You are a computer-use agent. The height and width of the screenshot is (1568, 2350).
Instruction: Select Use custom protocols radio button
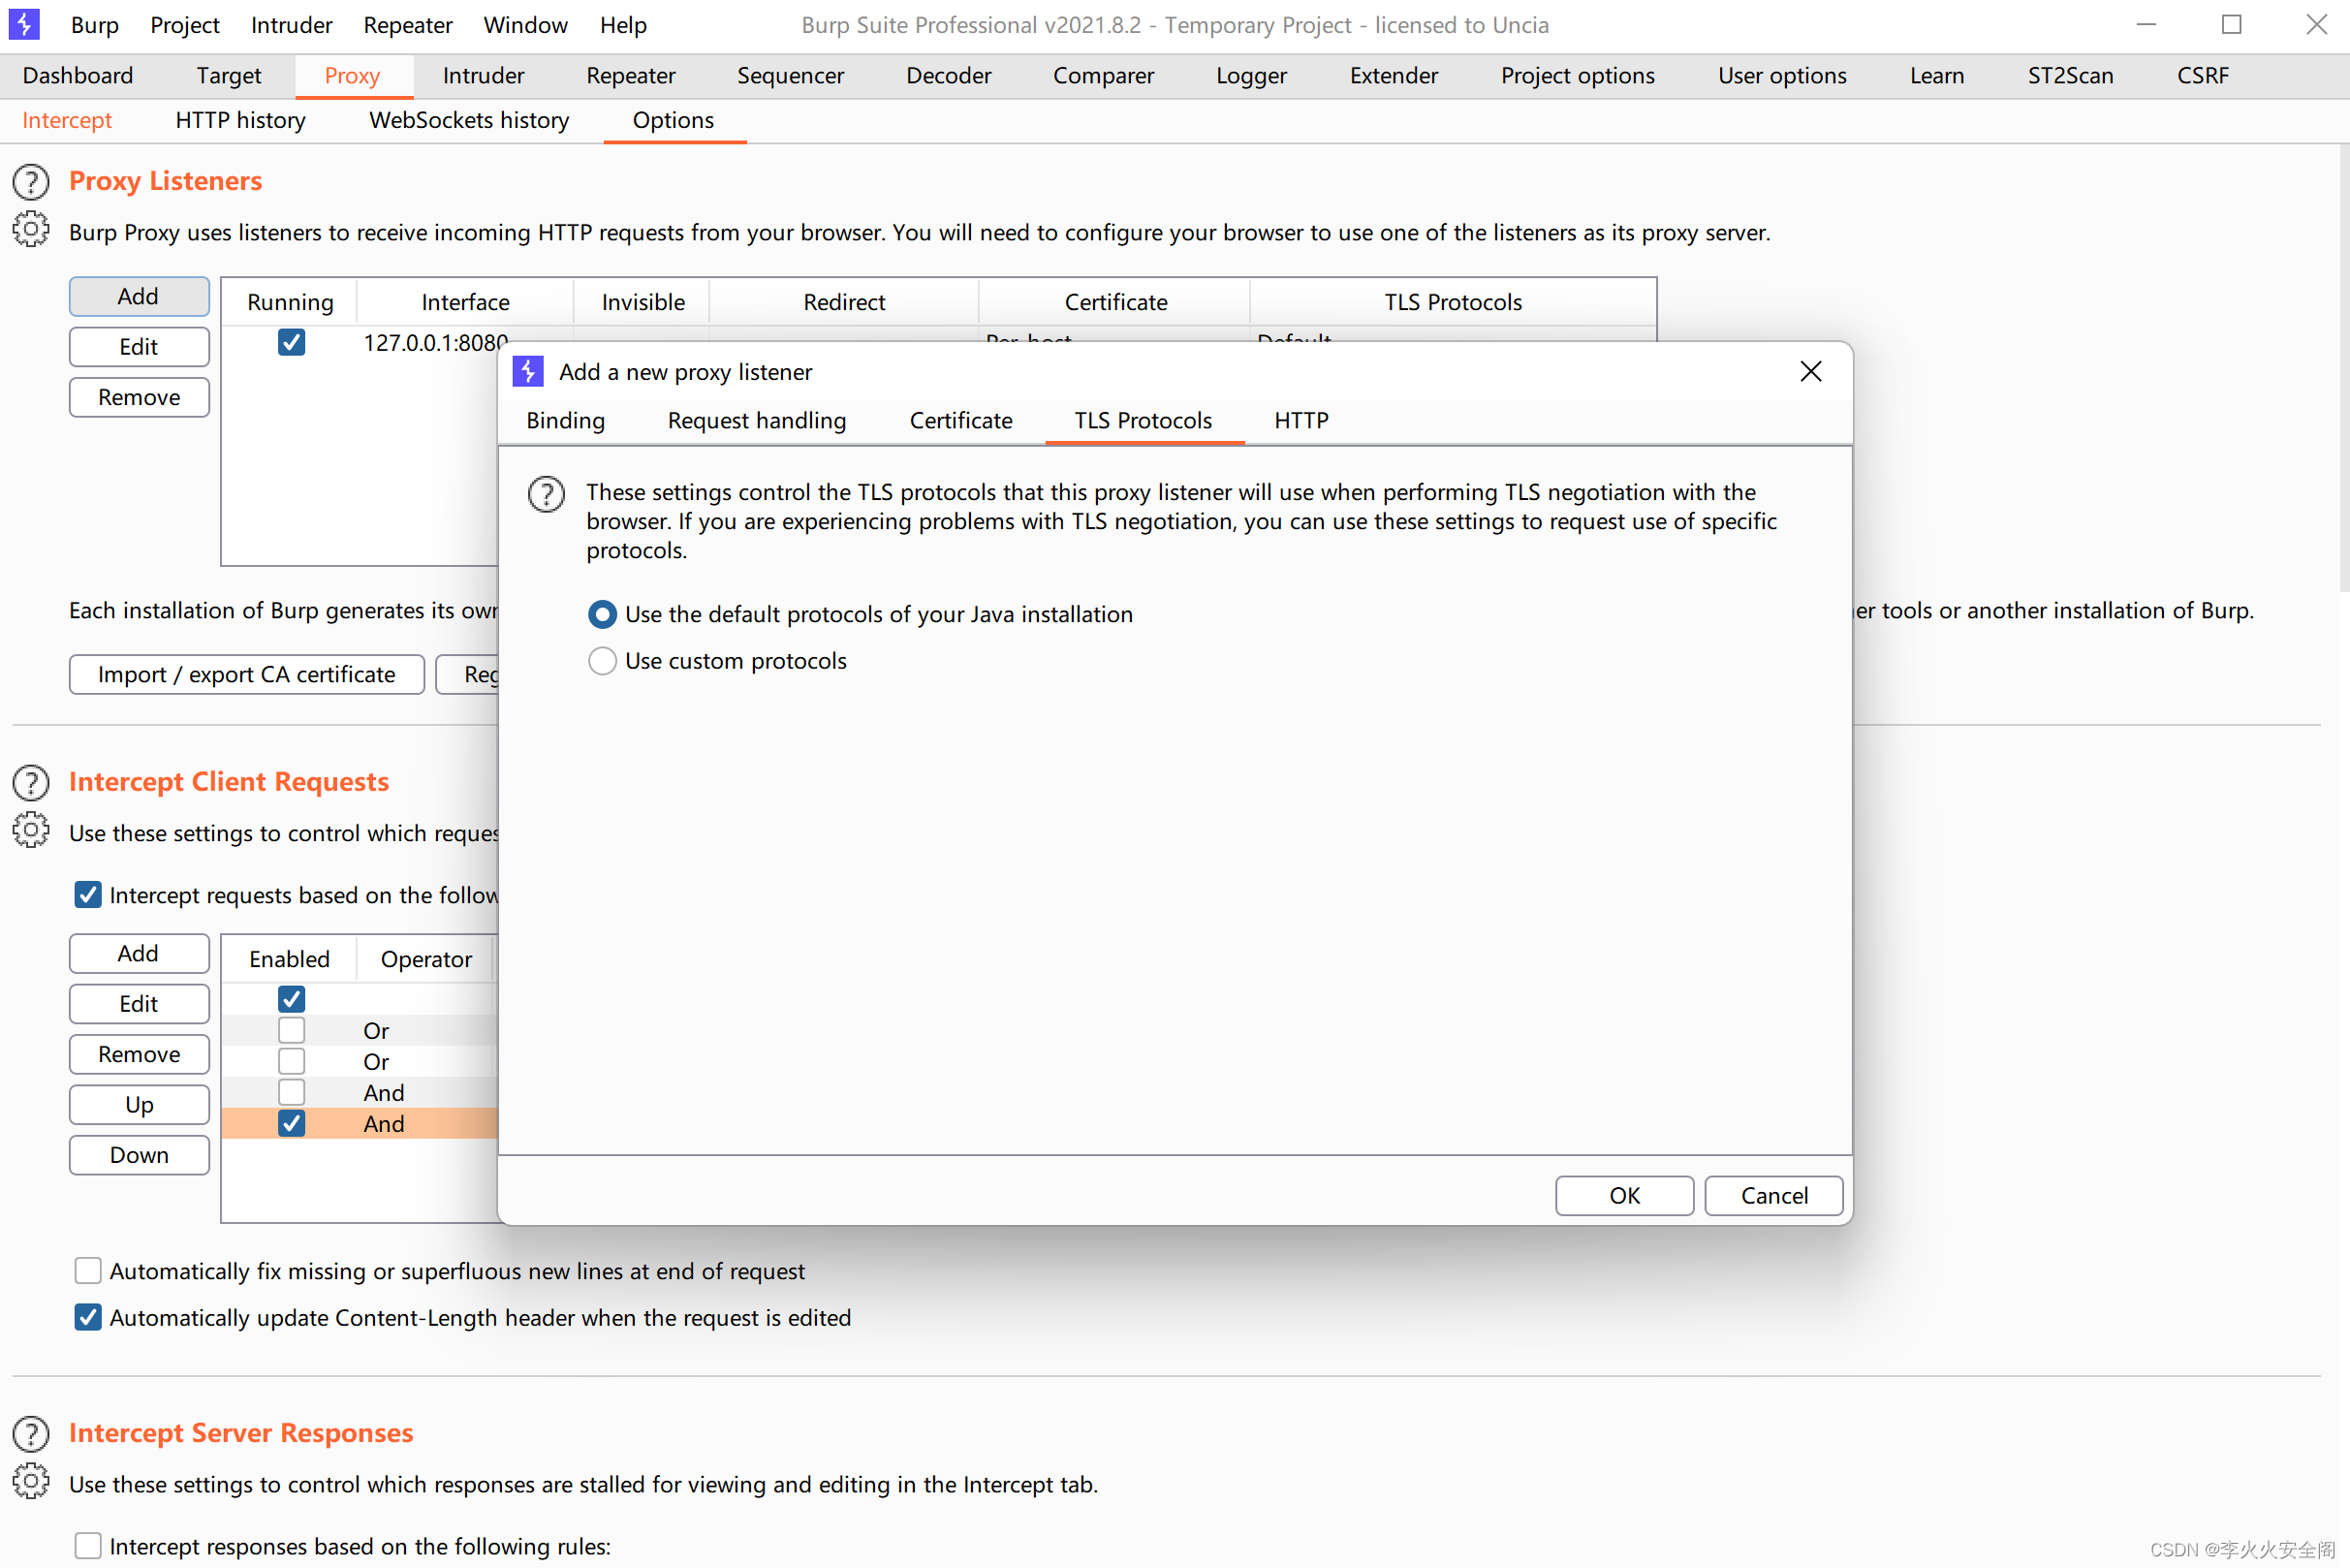604,660
